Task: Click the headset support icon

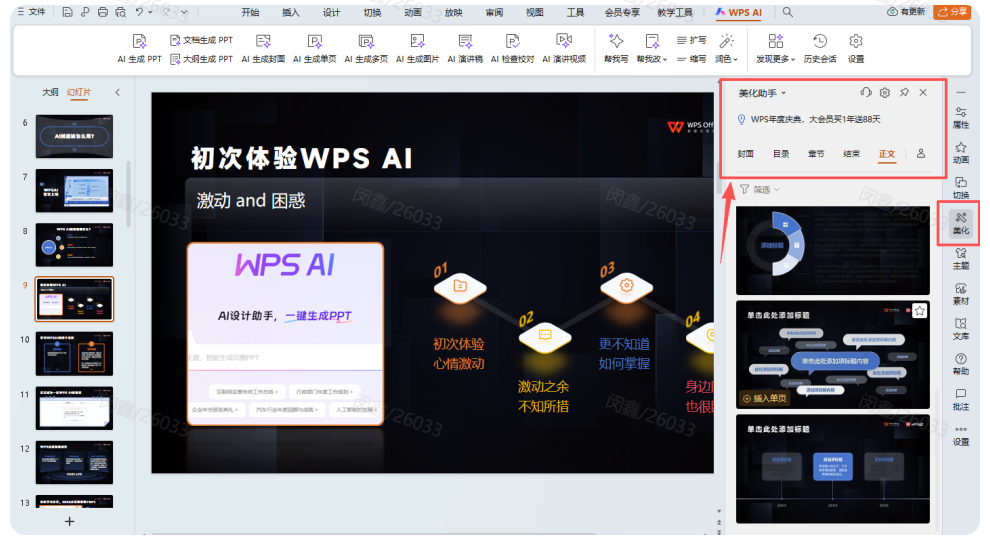Action: pos(866,92)
